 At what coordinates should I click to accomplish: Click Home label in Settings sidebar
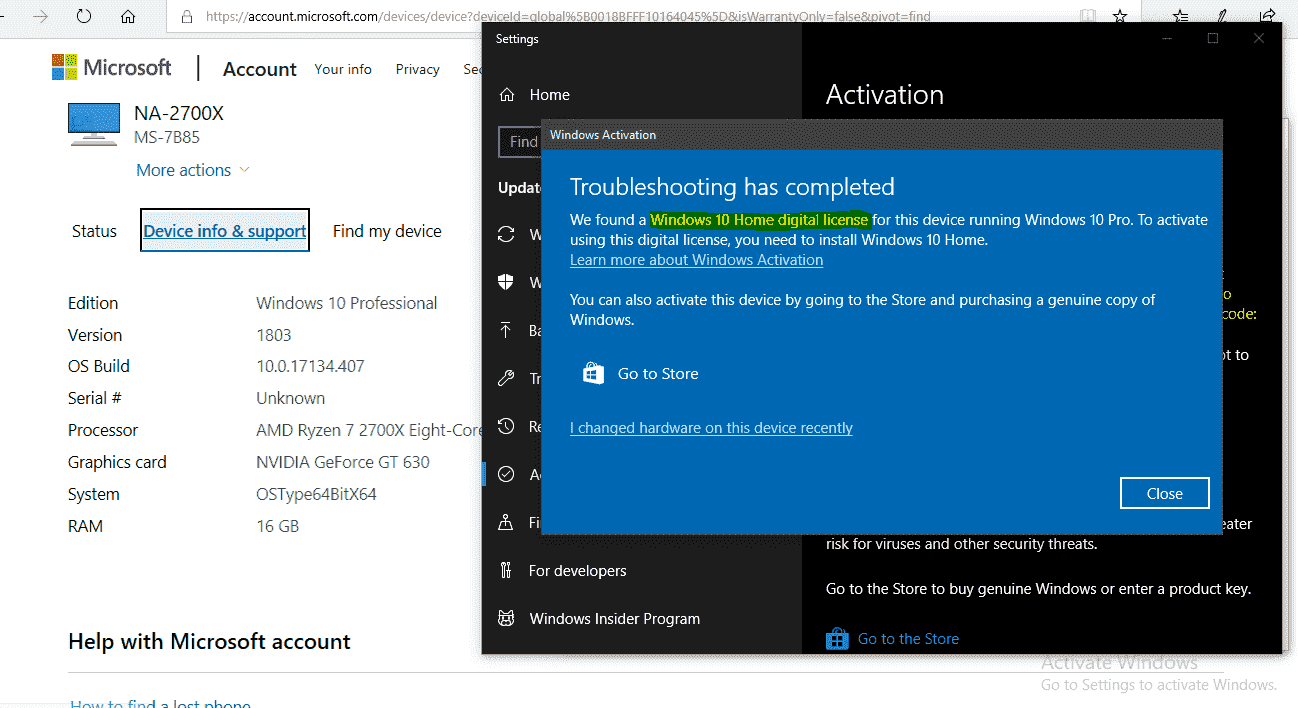tap(549, 95)
